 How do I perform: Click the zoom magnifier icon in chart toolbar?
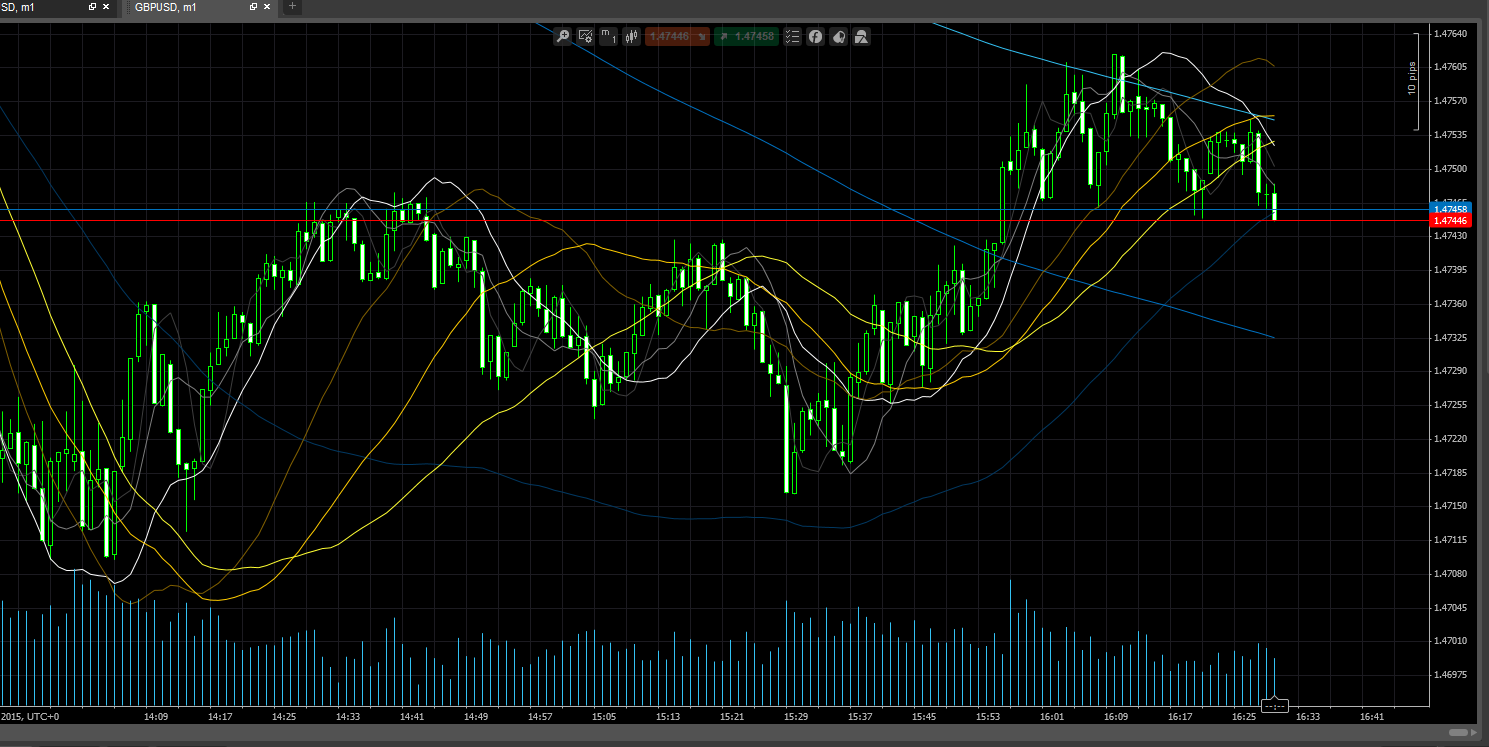click(563, 37)
